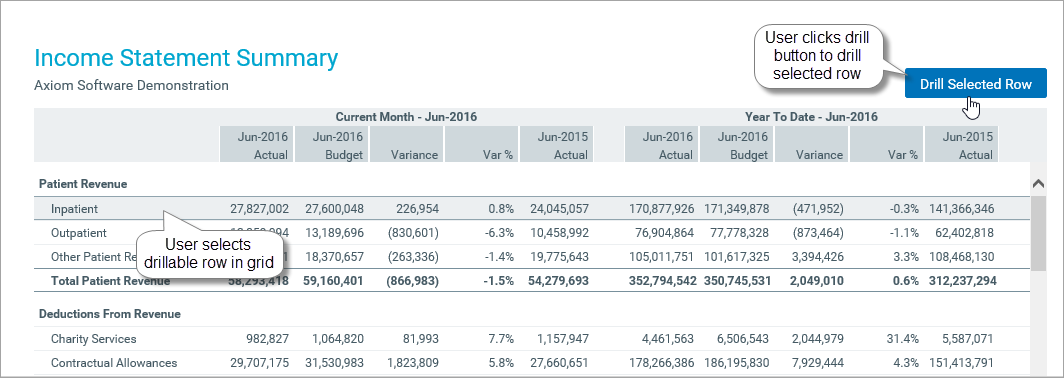Click the Year To Date Var % column header
The image size is (1064, 378).
(x=886, y=145)
